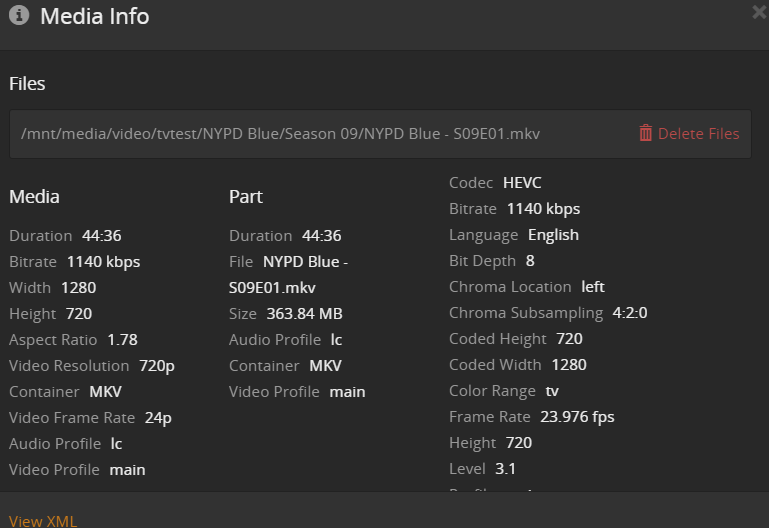Select the 4:2:0 Chroma Subsampling value
The width and height of the screenshot is (769, 528).
point(630,313)
